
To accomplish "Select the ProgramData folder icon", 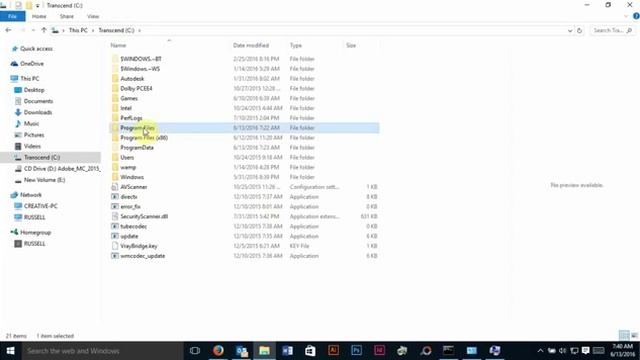I will click(115, 147).
